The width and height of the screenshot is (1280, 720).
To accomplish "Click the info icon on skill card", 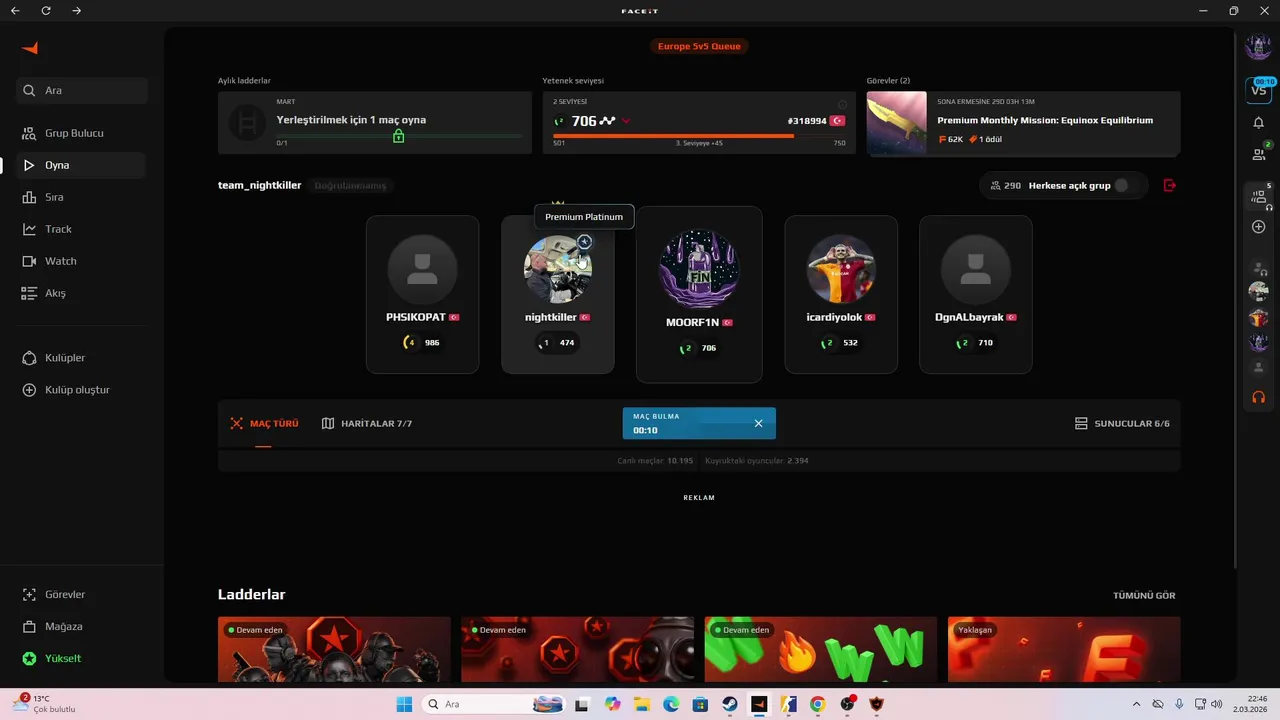I will 842,104.
